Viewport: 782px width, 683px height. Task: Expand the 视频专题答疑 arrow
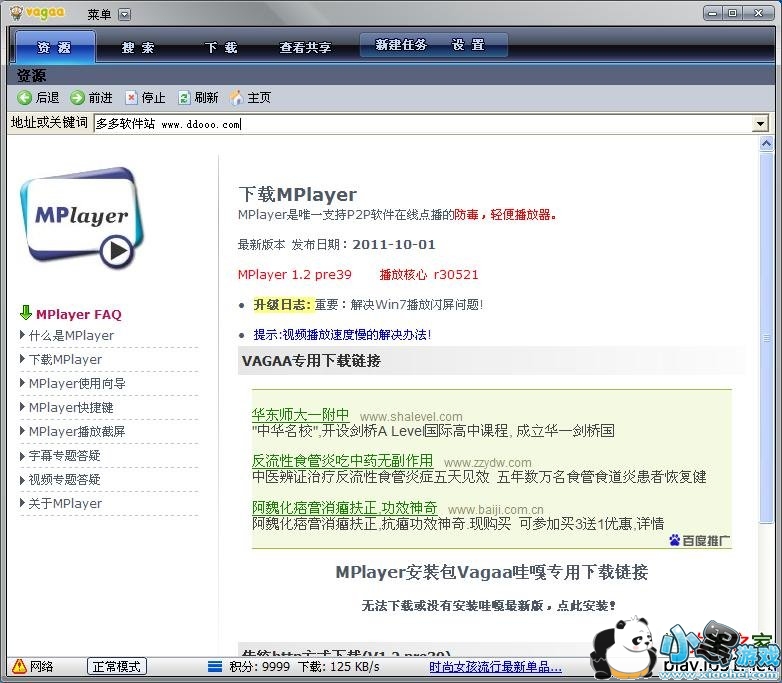coord(22,480)
